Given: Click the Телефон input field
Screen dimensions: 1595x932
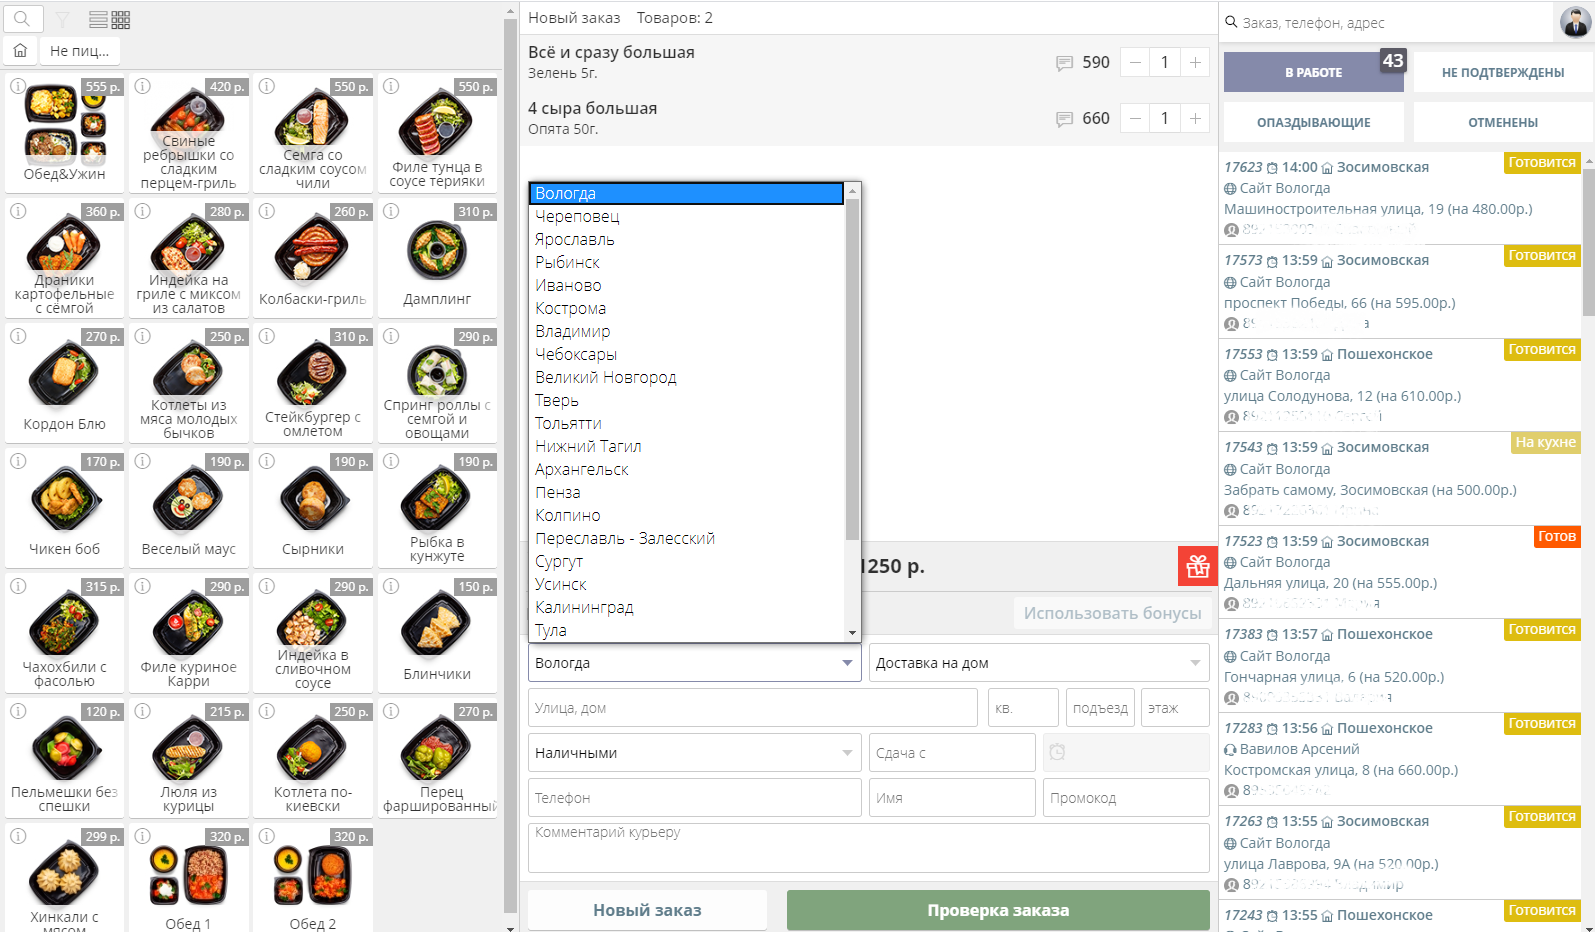Looking at the screenshot, I should [694, 798].
